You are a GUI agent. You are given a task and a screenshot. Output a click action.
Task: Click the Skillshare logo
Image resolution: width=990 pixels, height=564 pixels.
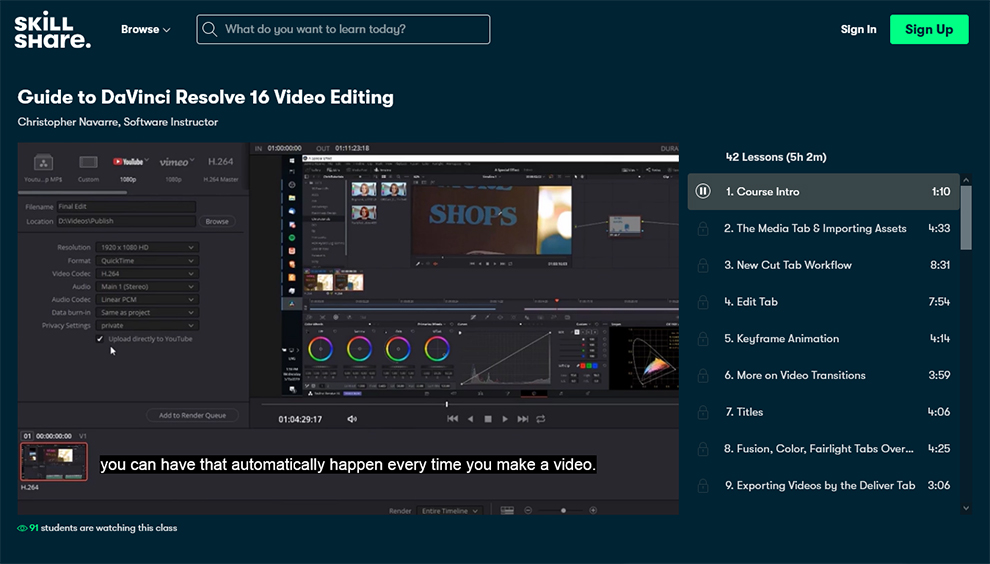coord(52,32)
